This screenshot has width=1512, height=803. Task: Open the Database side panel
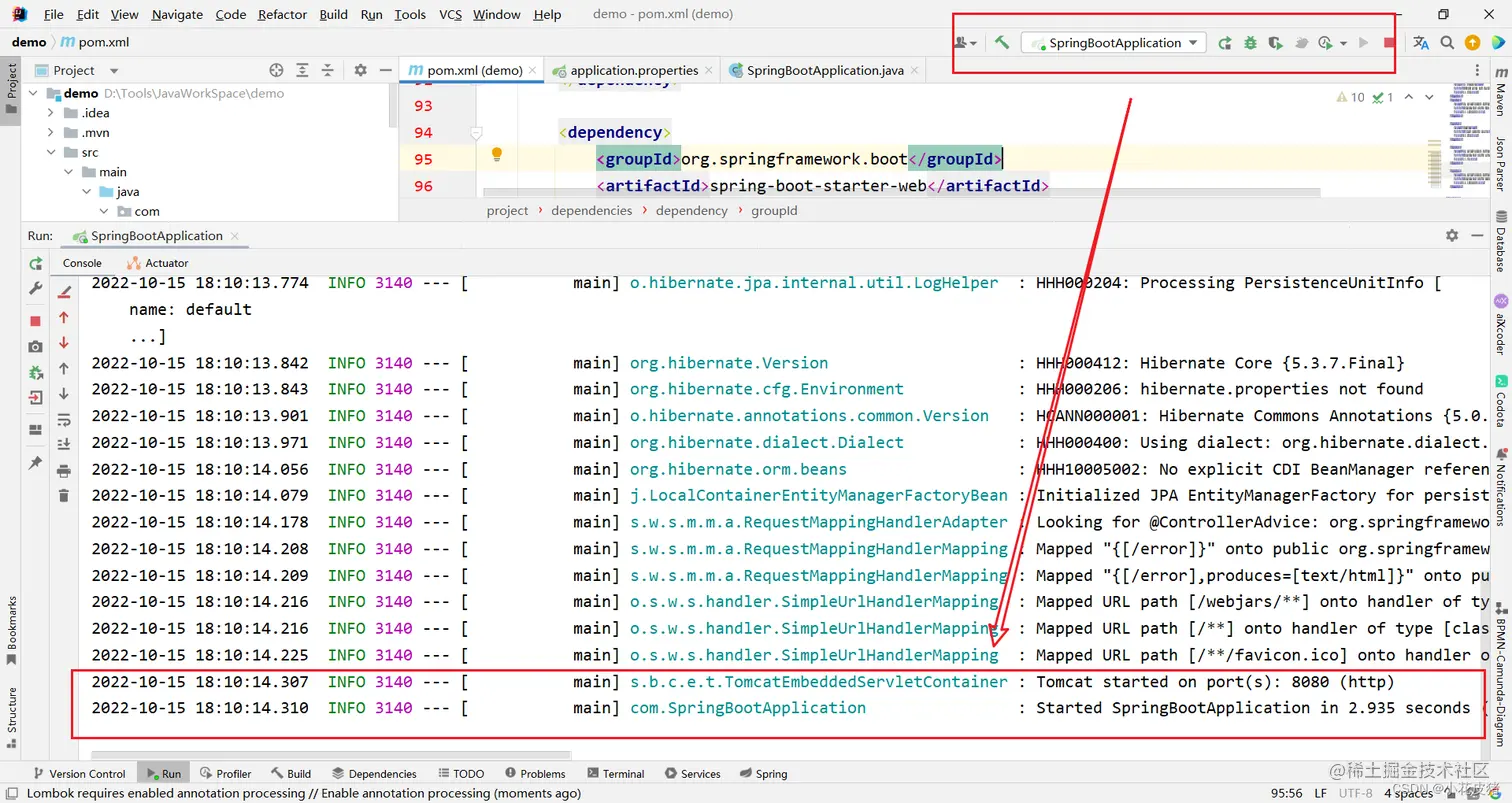pos(1500,241)
